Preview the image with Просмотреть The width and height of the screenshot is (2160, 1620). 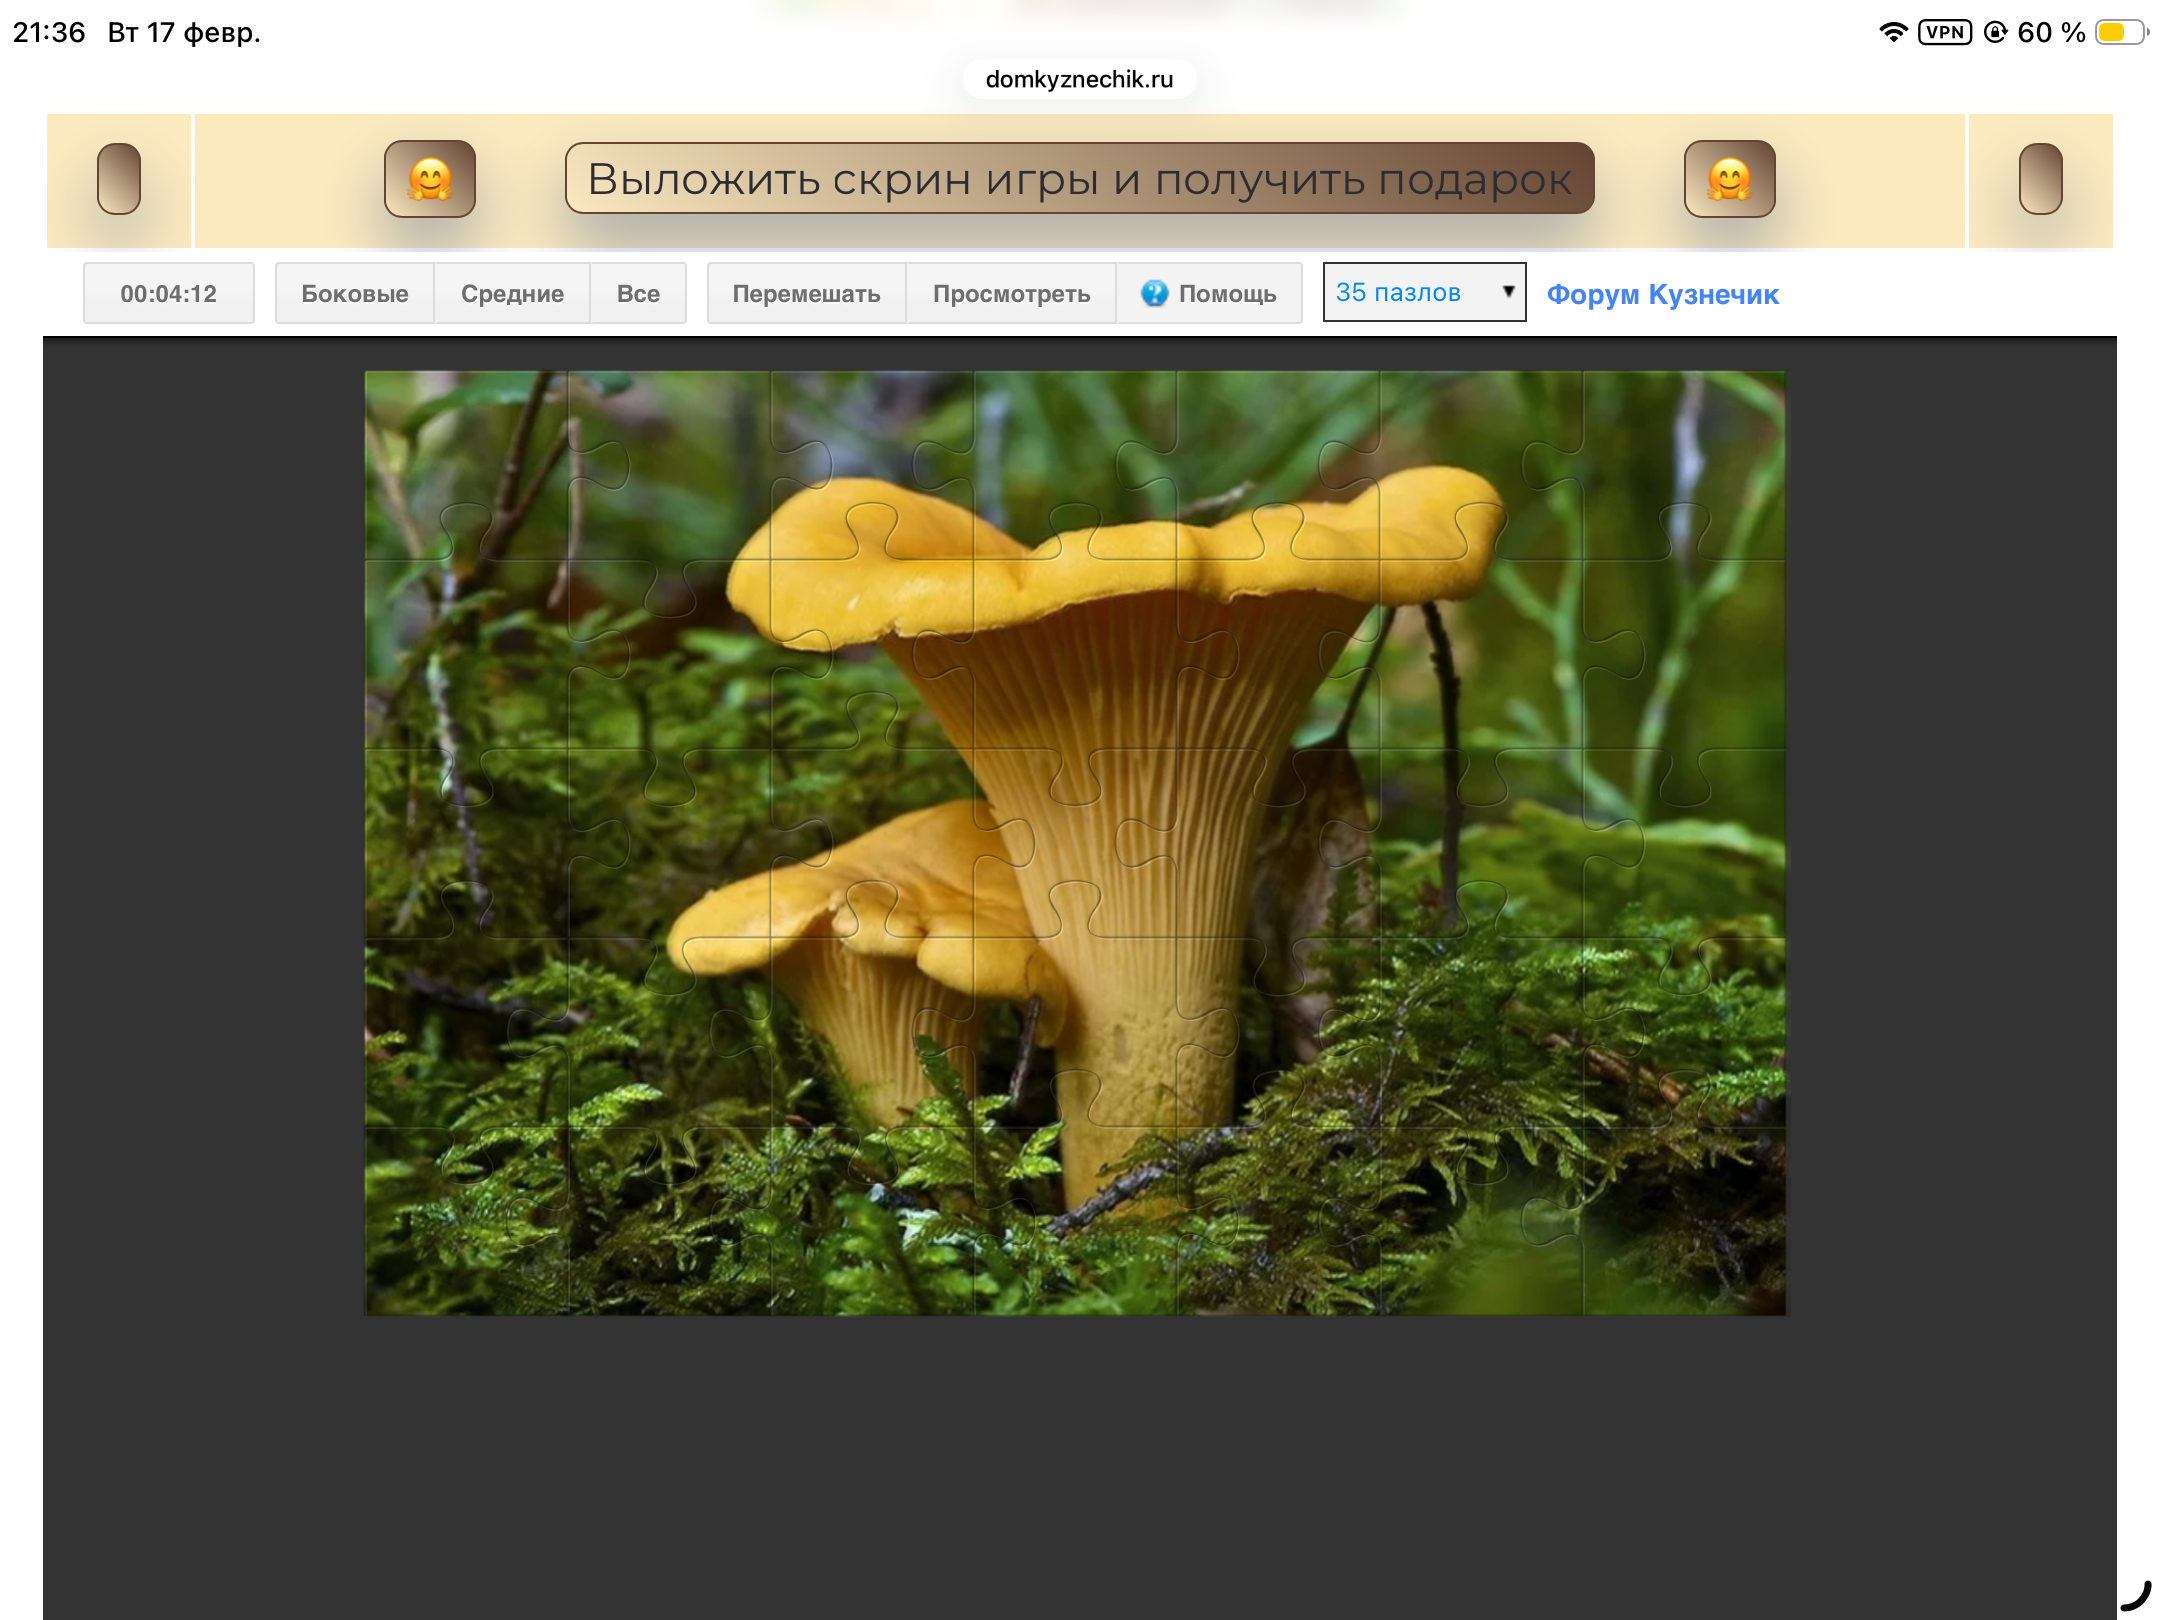1011,293
